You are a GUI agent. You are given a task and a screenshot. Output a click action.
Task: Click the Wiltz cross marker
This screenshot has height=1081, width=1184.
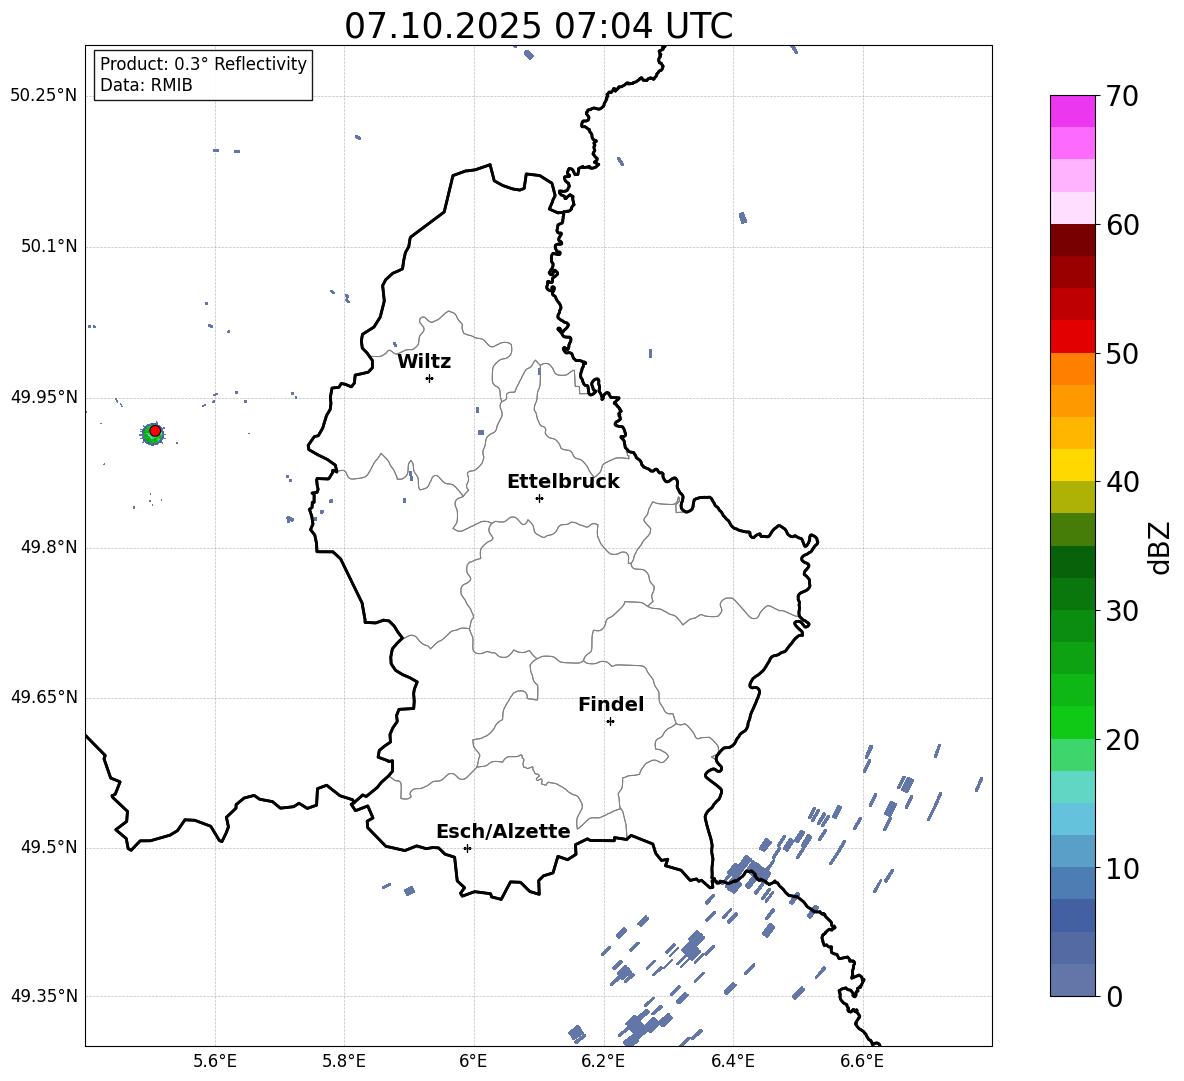pyautogui.click(x=430, y=378)
